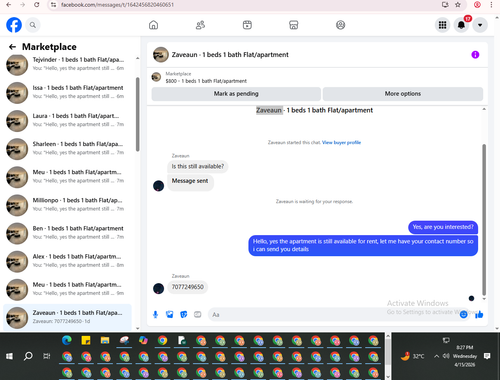Click the Marketplace listing thumbnail at $800
The width and height of the screenshot is (500, 380).
coord(156,77)
